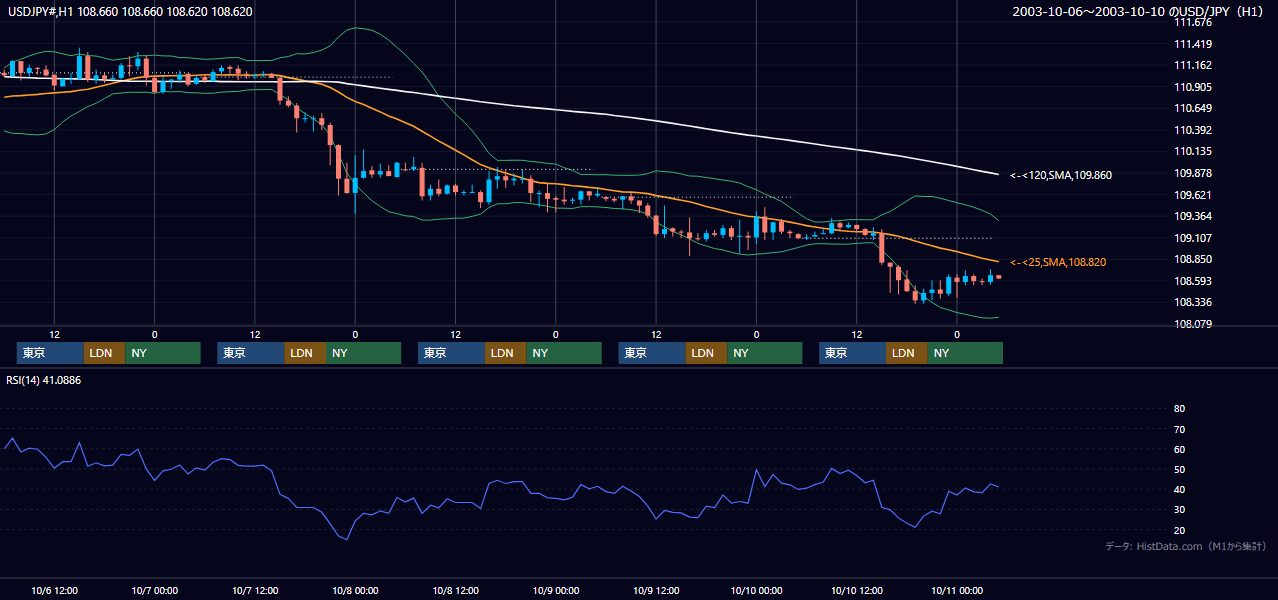This screenshot has width=1278, height=600.
Task: Select the 25 SMA 108.820 label
Action: coord(1060,262)
